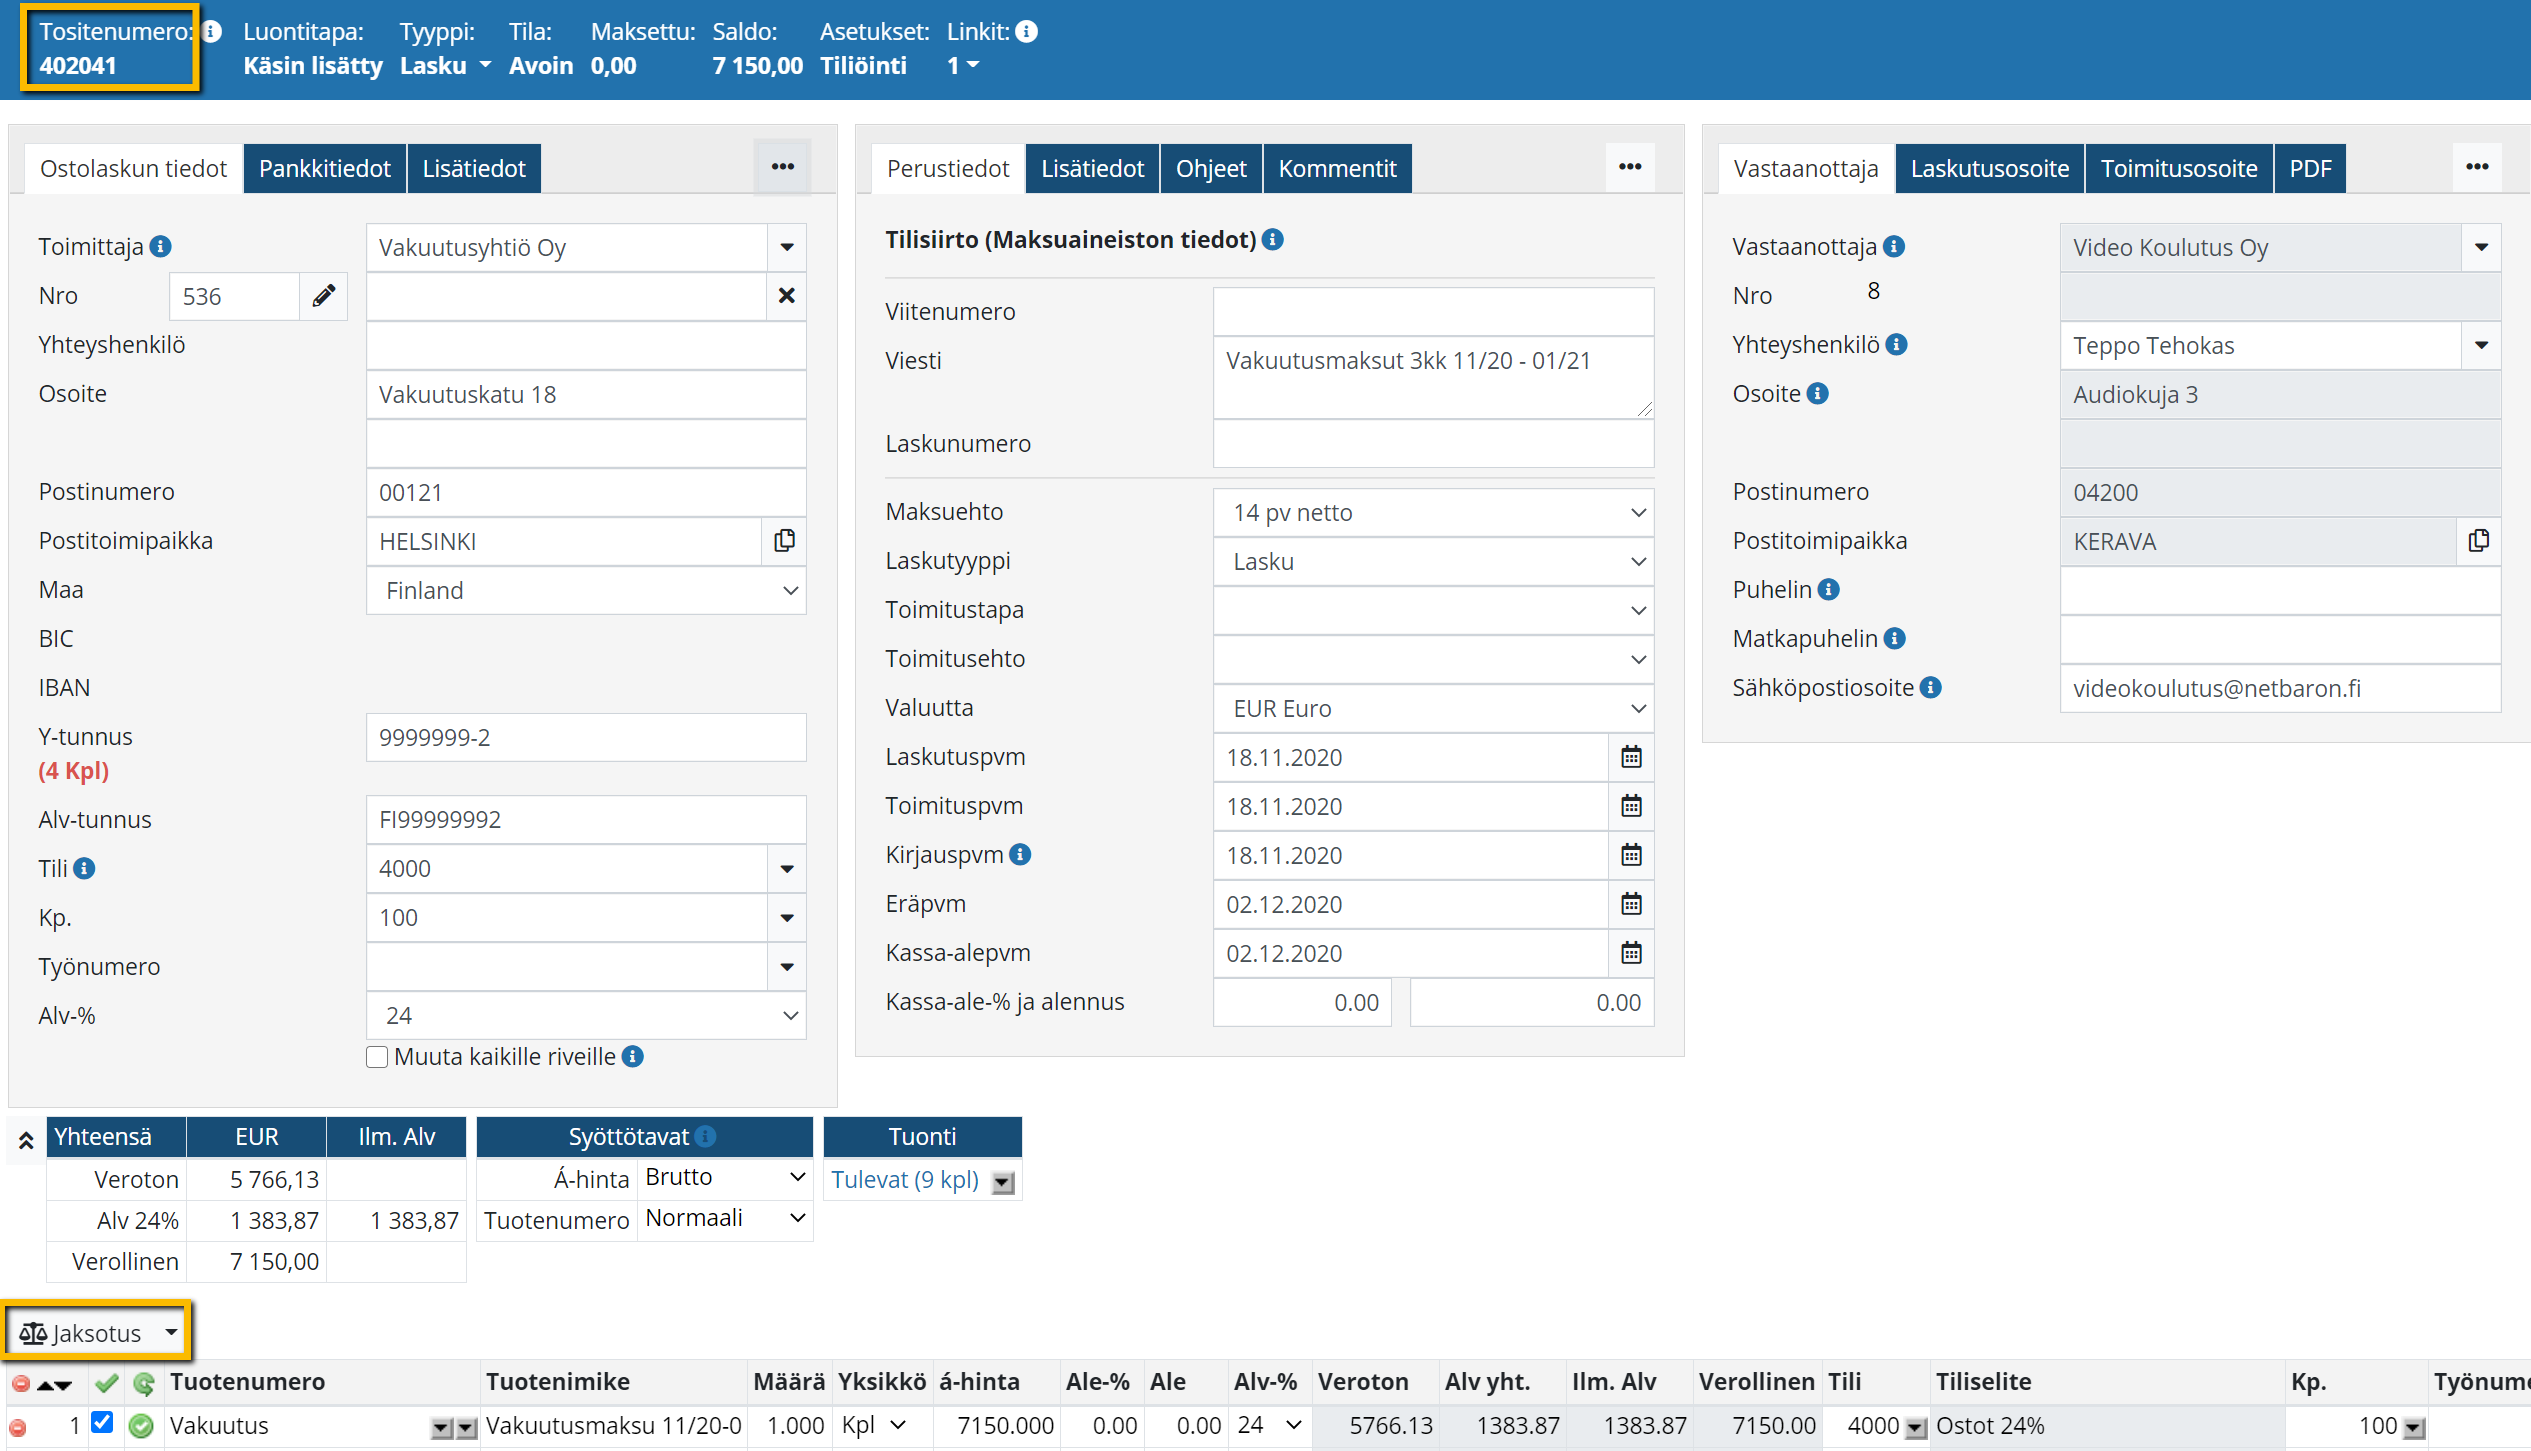The image size is (2531, 1451).
Task: Click the X clear icon in the supplier row
Action: pos(786,296)
